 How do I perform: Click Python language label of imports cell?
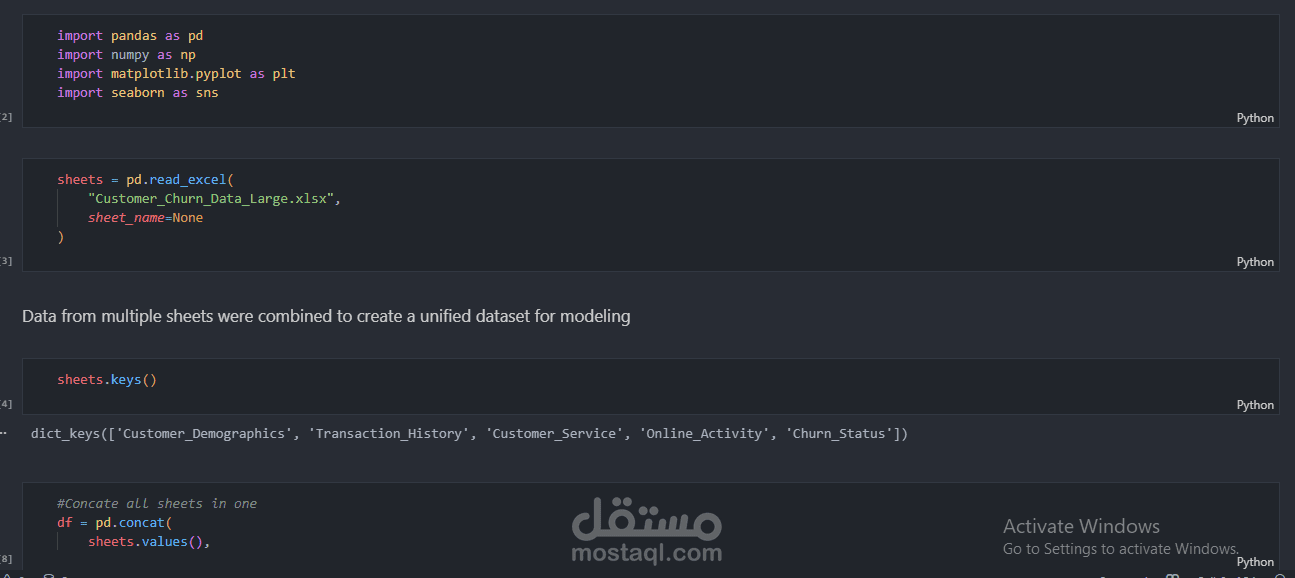(1255, 118)
